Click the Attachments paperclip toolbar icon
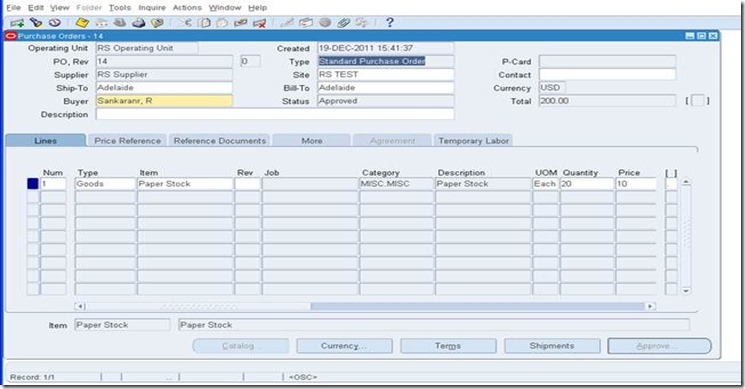 [344, 22]
